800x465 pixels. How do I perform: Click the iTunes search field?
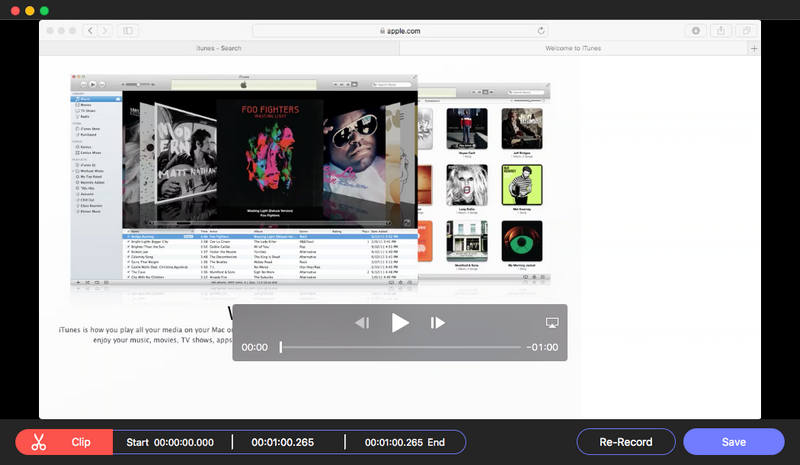pyautogui.click(x=392, y=84)
